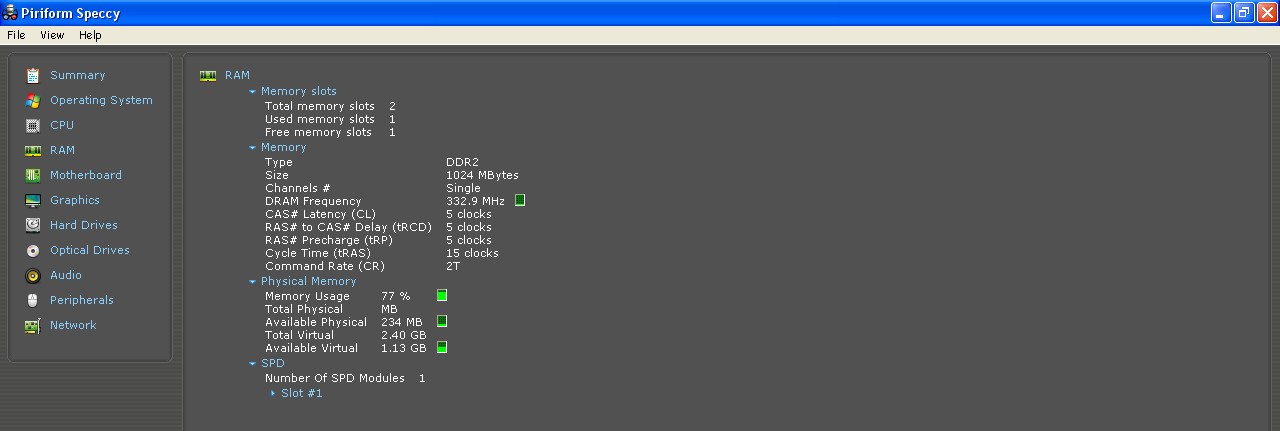Click the green indicator beside Memory Usage
The width and height of the screenshot is (1280, 431).
click(x=442, y=295)
